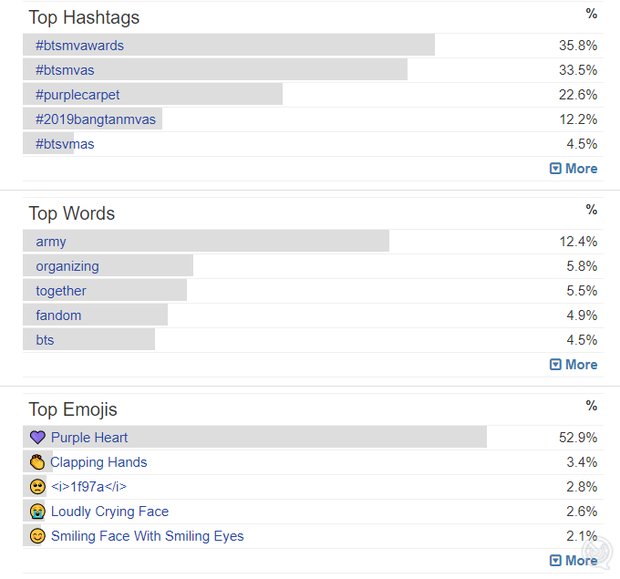Expand More under Top Words
This screenshot has height=579, width=620.
click(x=573, y=364)
